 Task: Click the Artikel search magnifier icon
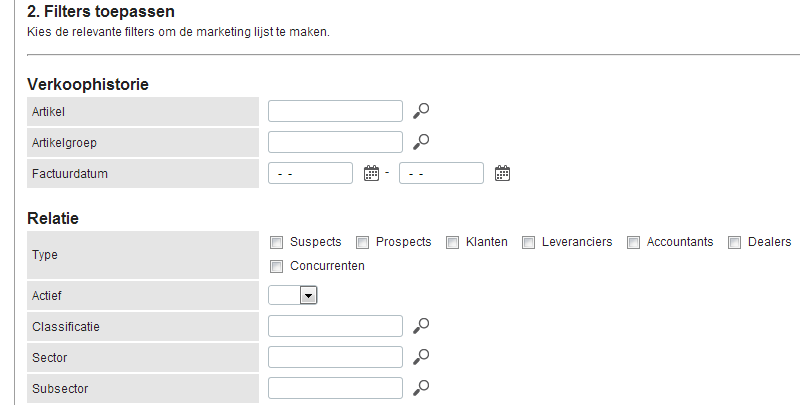pos(421,111)
